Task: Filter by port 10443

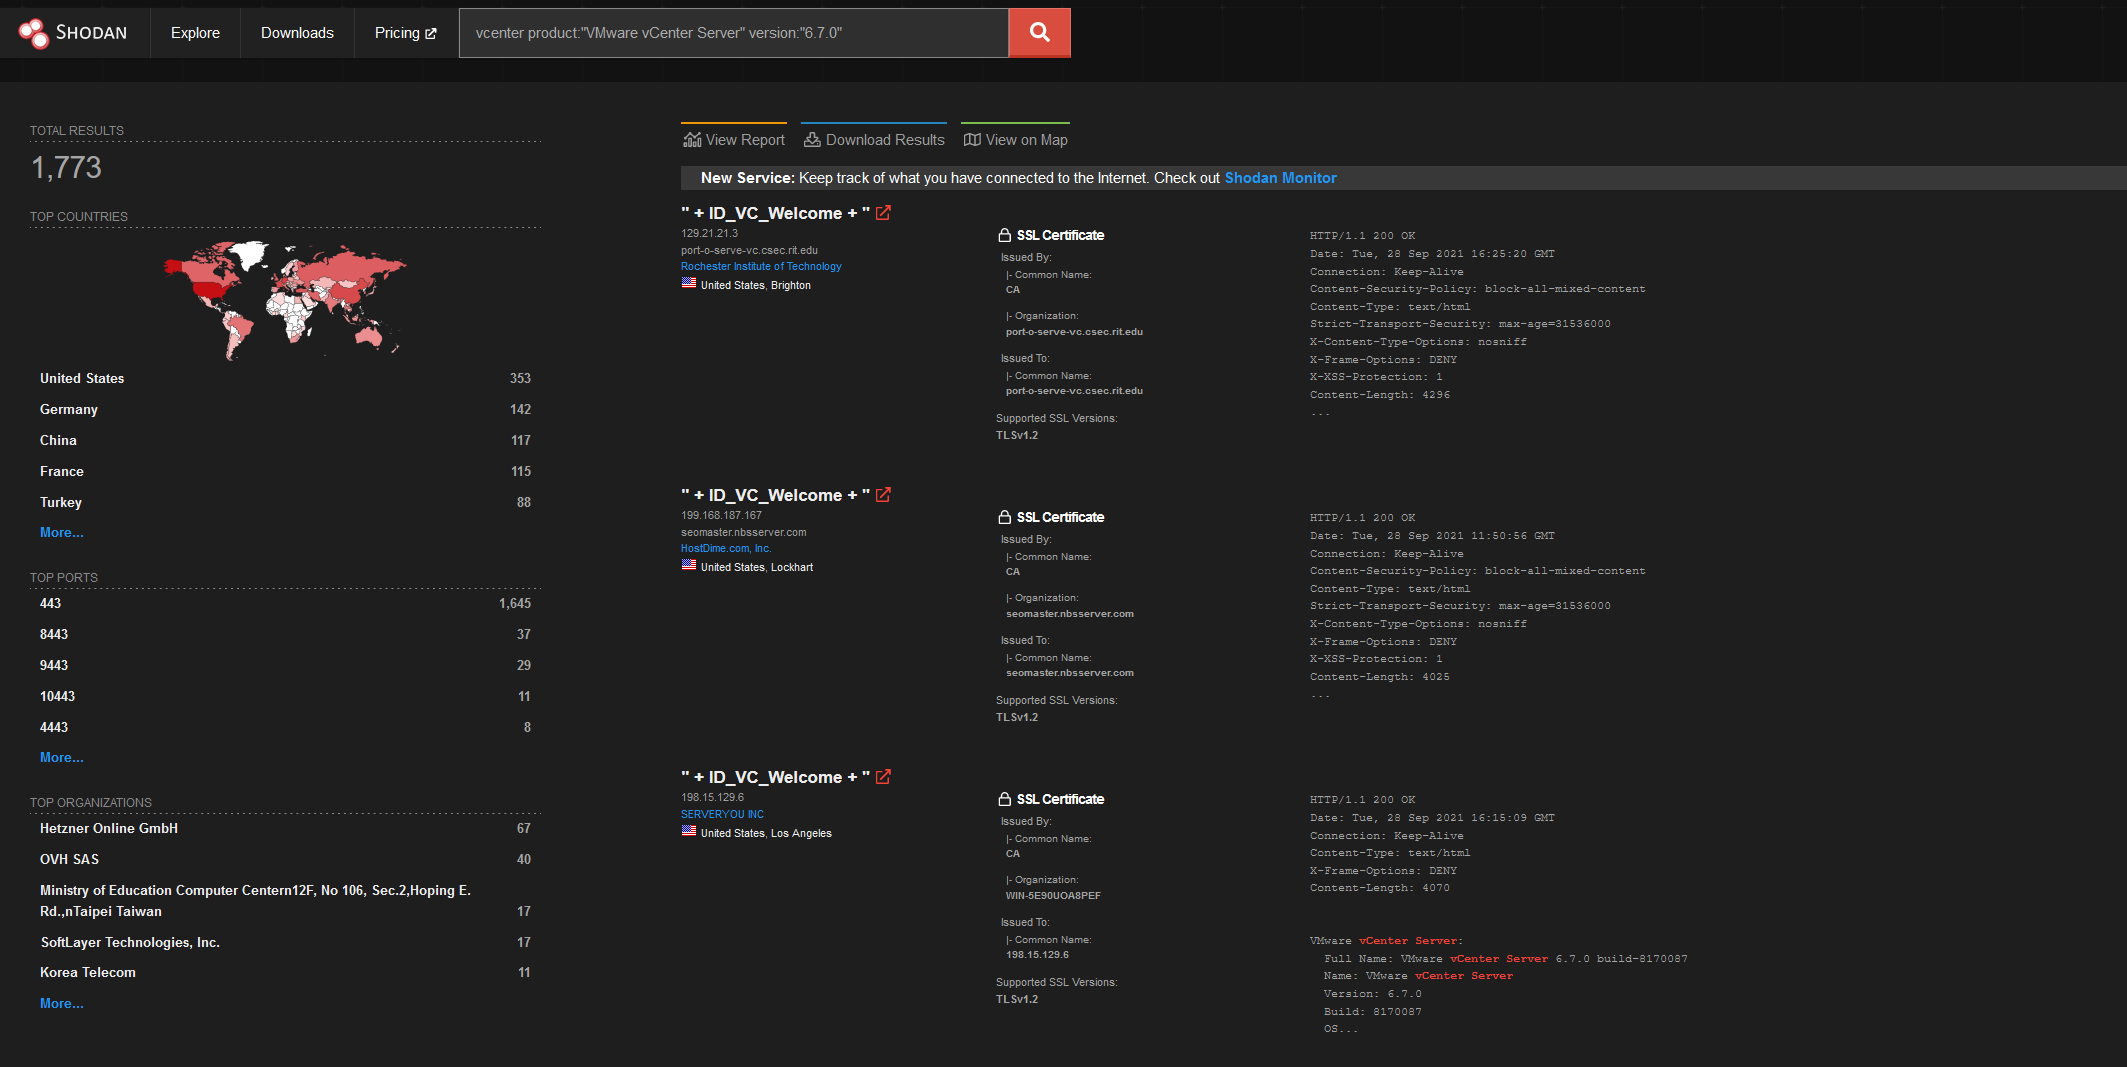Action: pos(285,696)
